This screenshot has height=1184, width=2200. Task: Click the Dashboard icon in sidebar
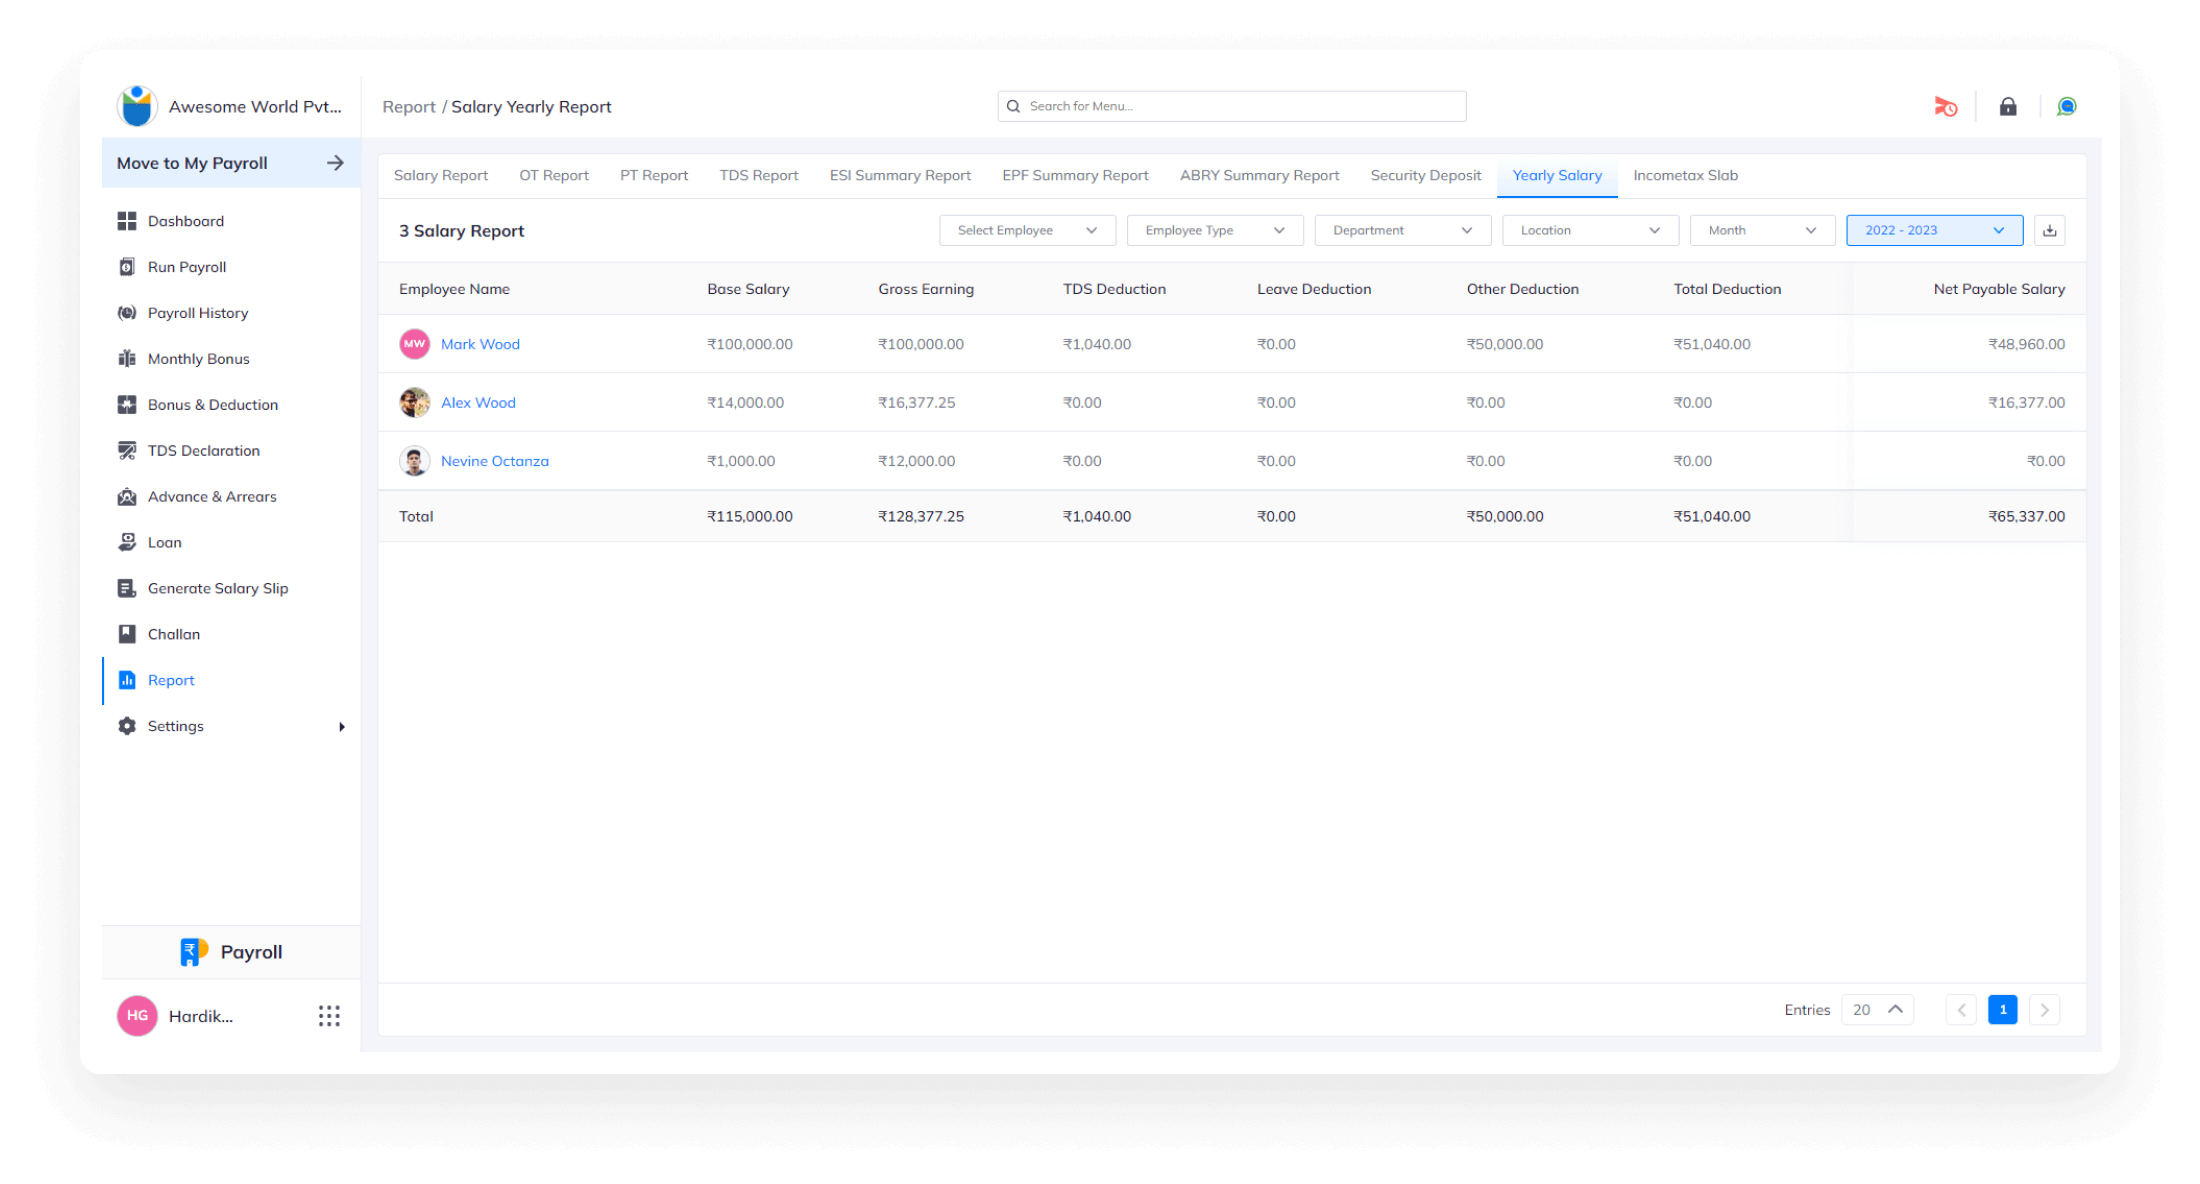click(128, 220)
